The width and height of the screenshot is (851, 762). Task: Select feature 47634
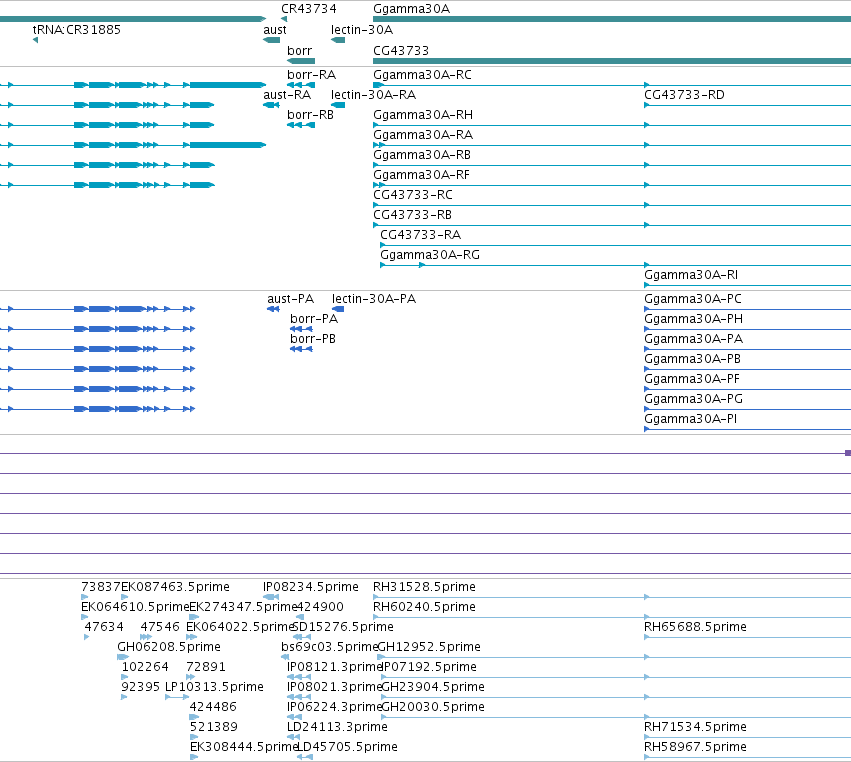[x=104, y=627]
